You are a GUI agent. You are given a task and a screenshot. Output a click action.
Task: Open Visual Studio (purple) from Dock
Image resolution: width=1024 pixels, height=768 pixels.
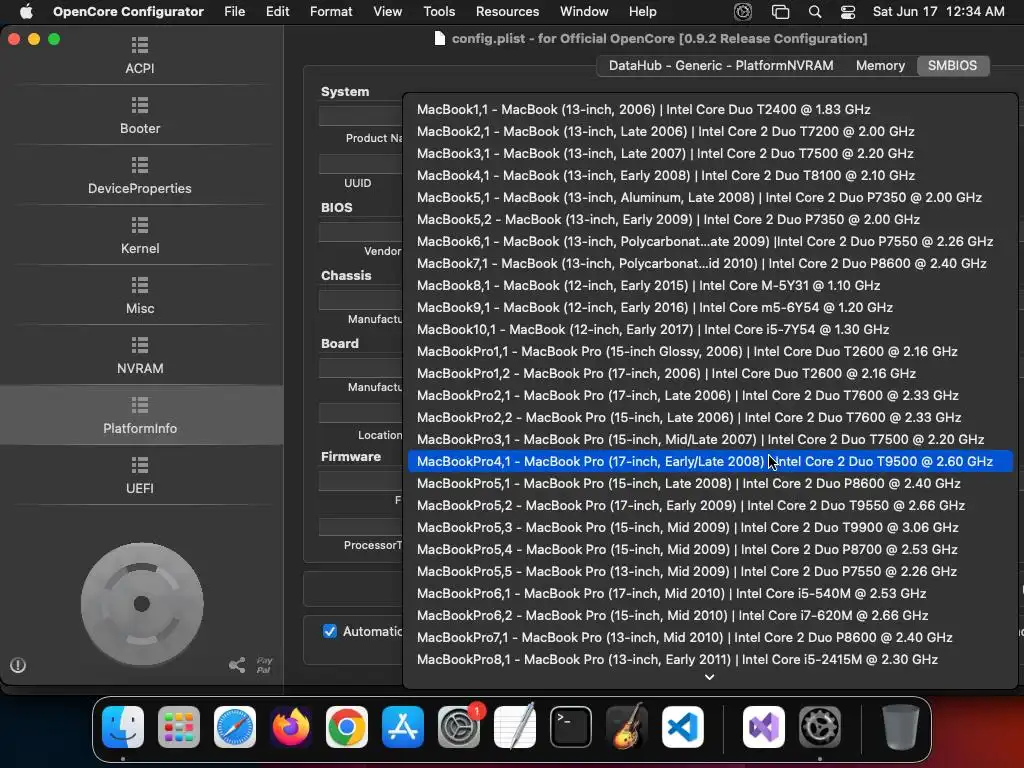(764, 727)
